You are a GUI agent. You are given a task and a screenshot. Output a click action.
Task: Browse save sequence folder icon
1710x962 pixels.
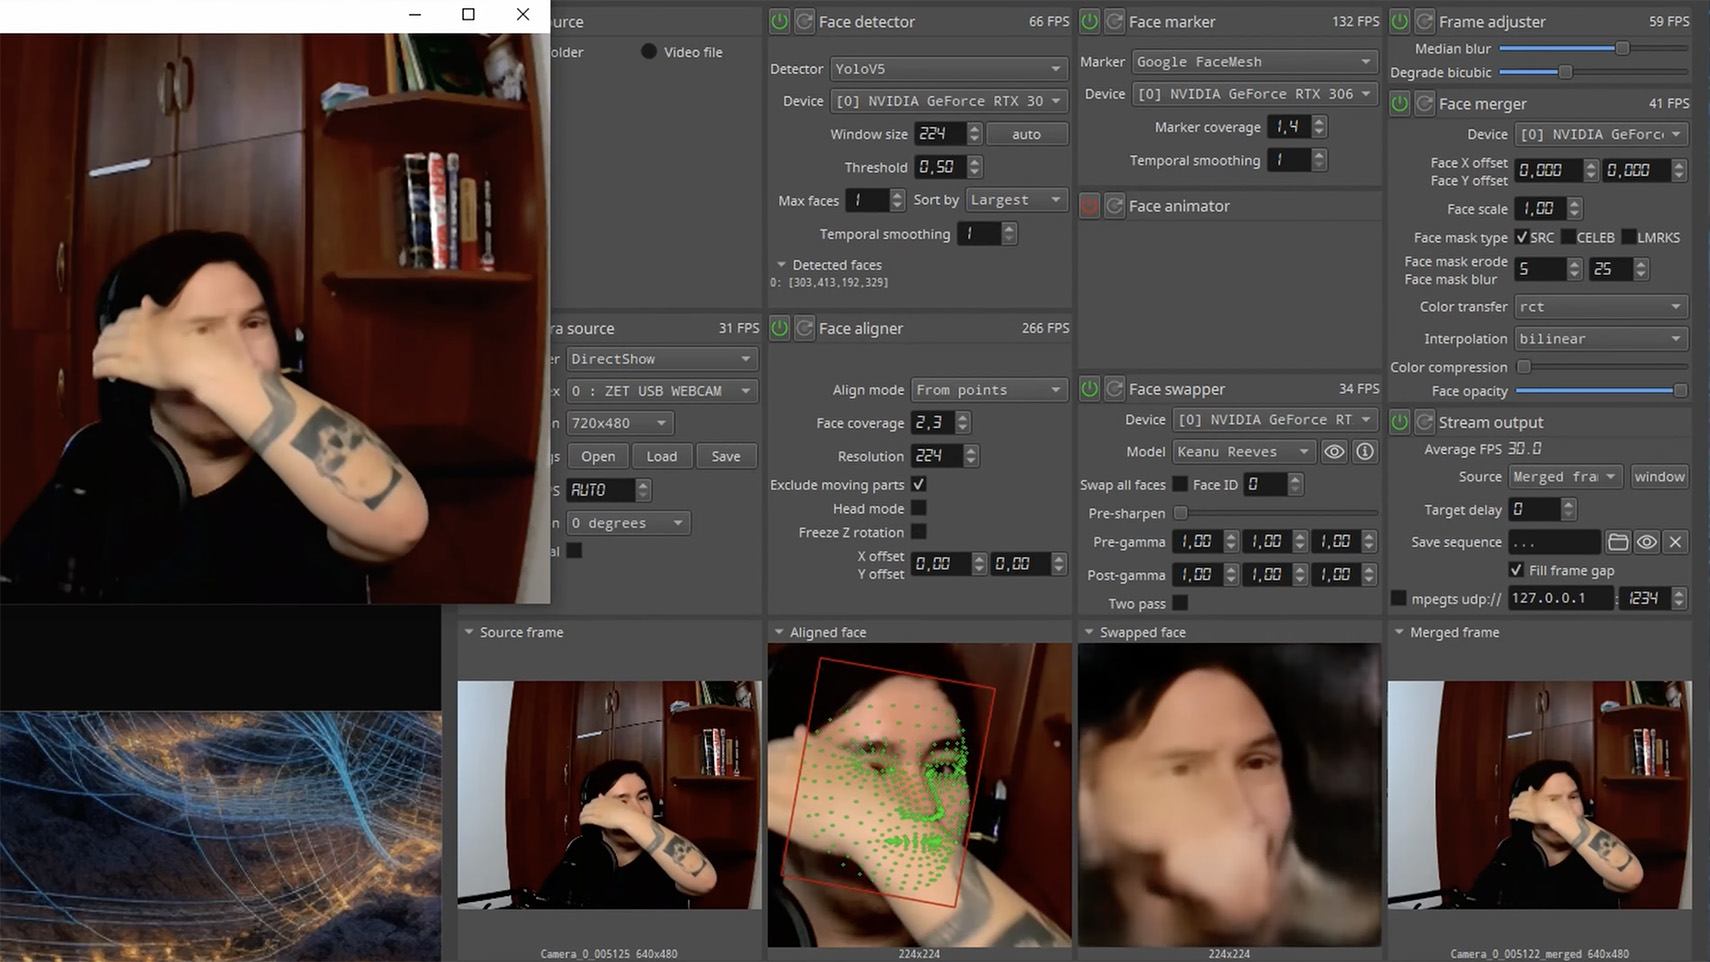[1620, 542]
